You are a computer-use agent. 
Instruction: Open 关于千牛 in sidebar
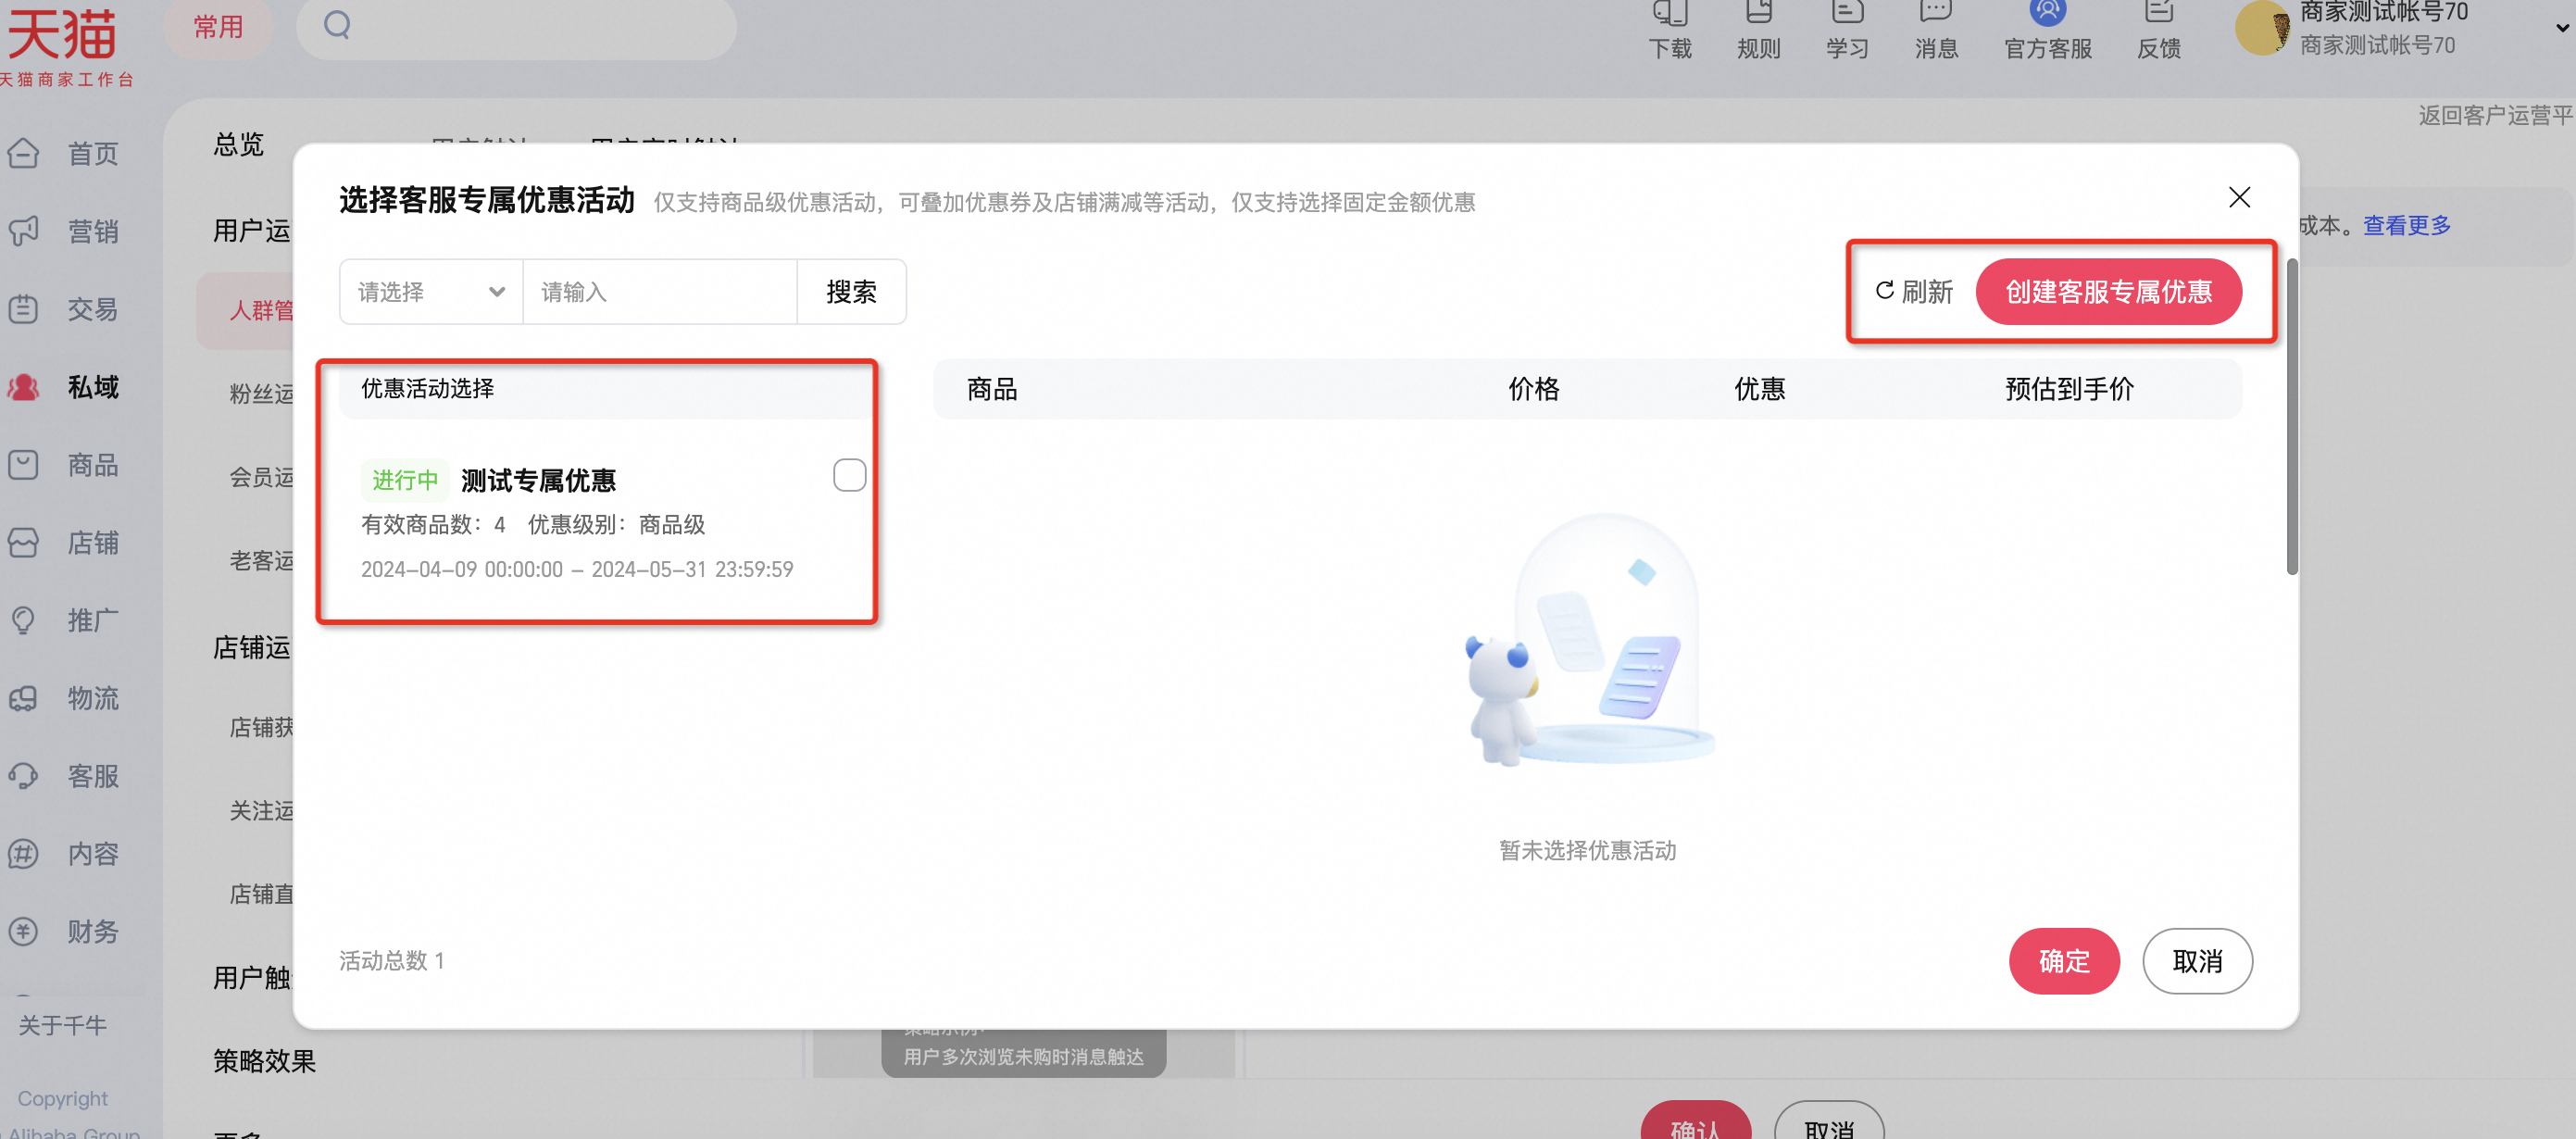coord(62,1025)
